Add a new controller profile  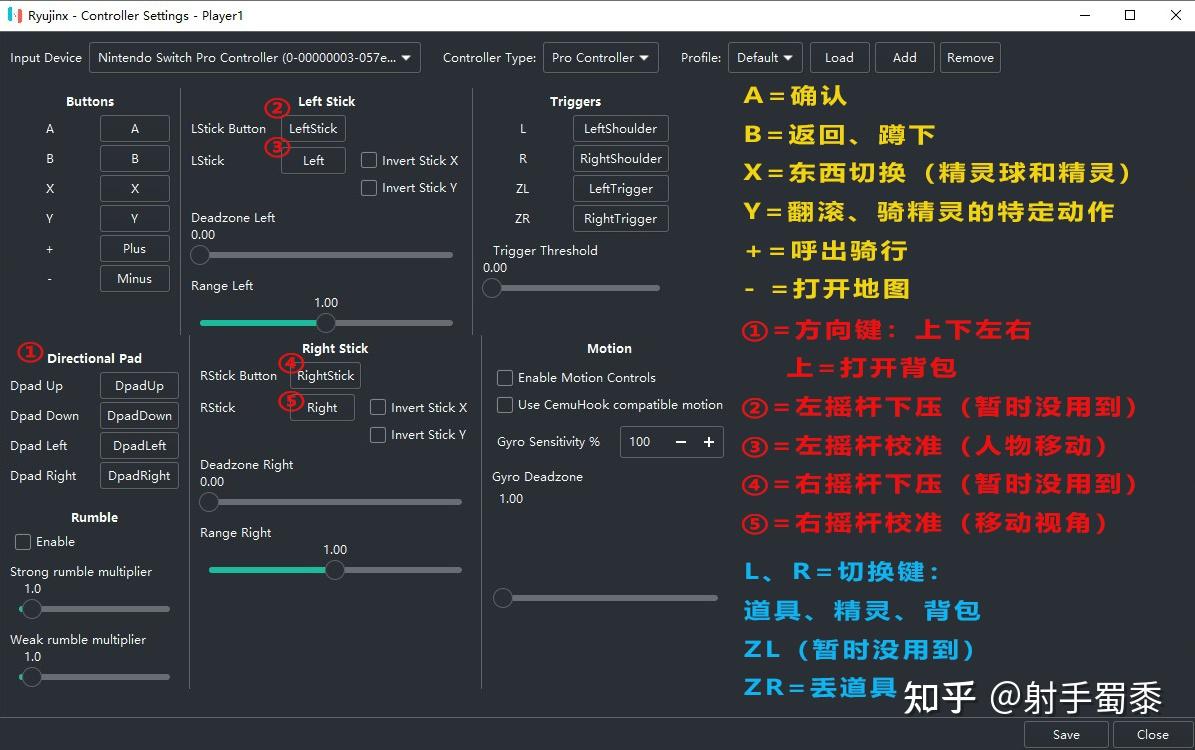tap(904, 57)
